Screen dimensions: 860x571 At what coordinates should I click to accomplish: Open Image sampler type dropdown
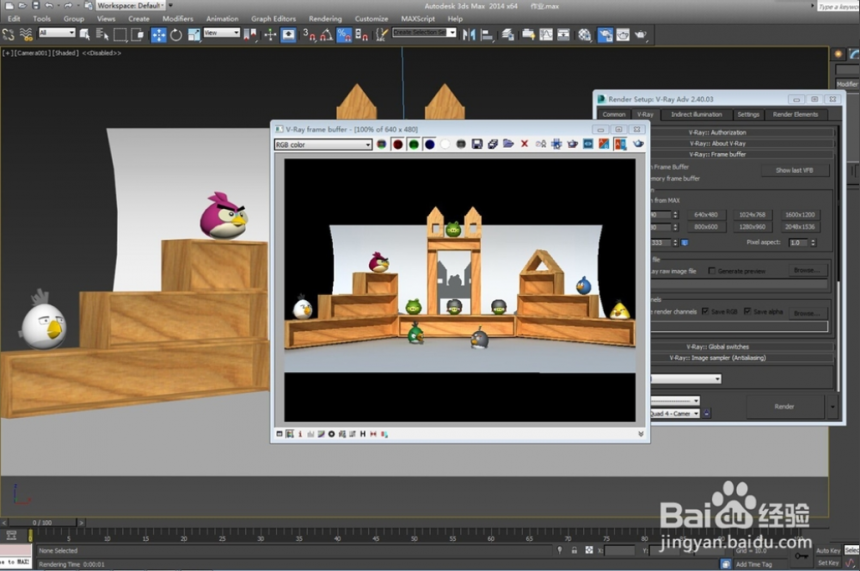[686, 379]
